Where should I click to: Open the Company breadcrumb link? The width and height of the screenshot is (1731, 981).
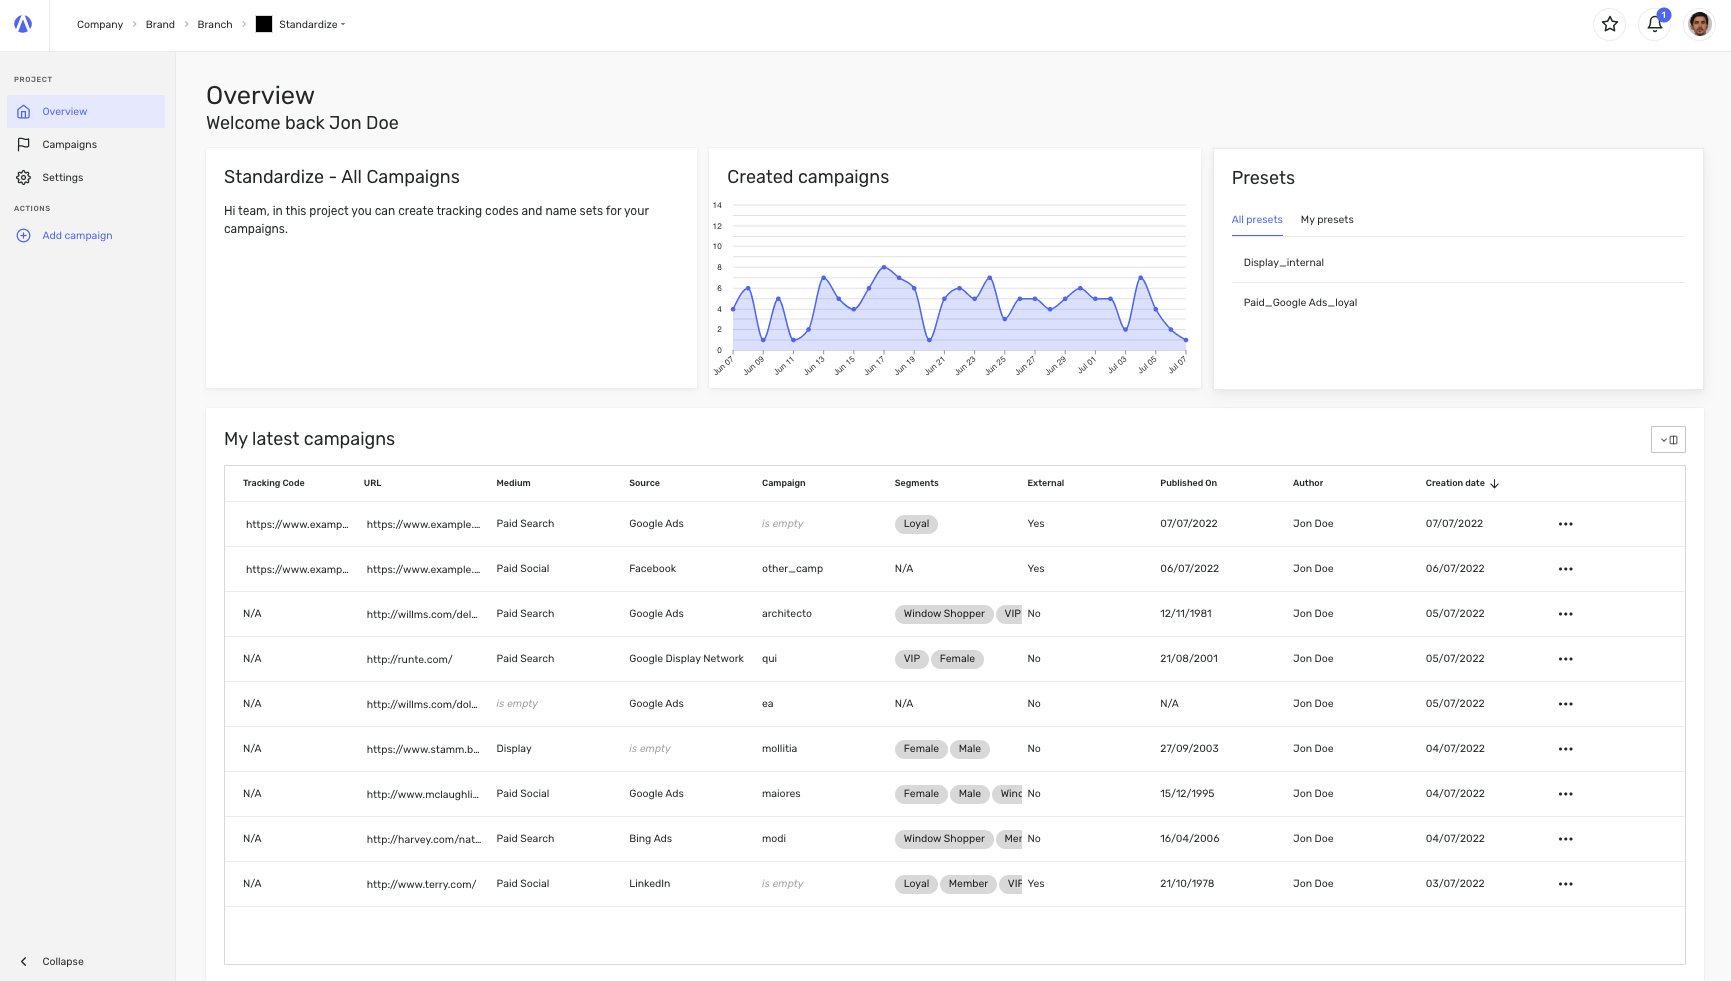tap(100, 24)
